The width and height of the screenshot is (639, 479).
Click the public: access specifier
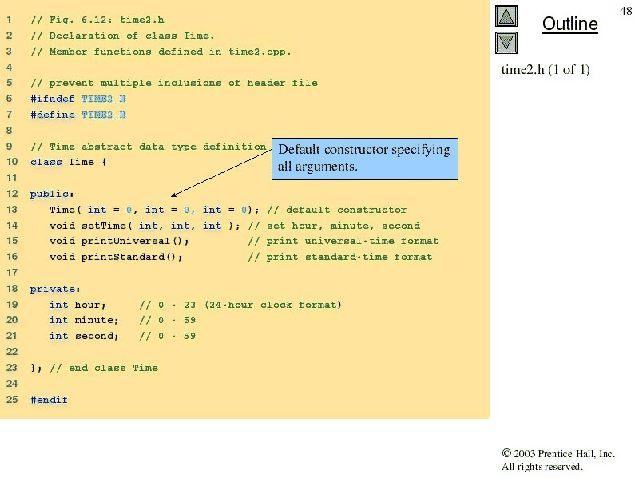pos(52,193)
